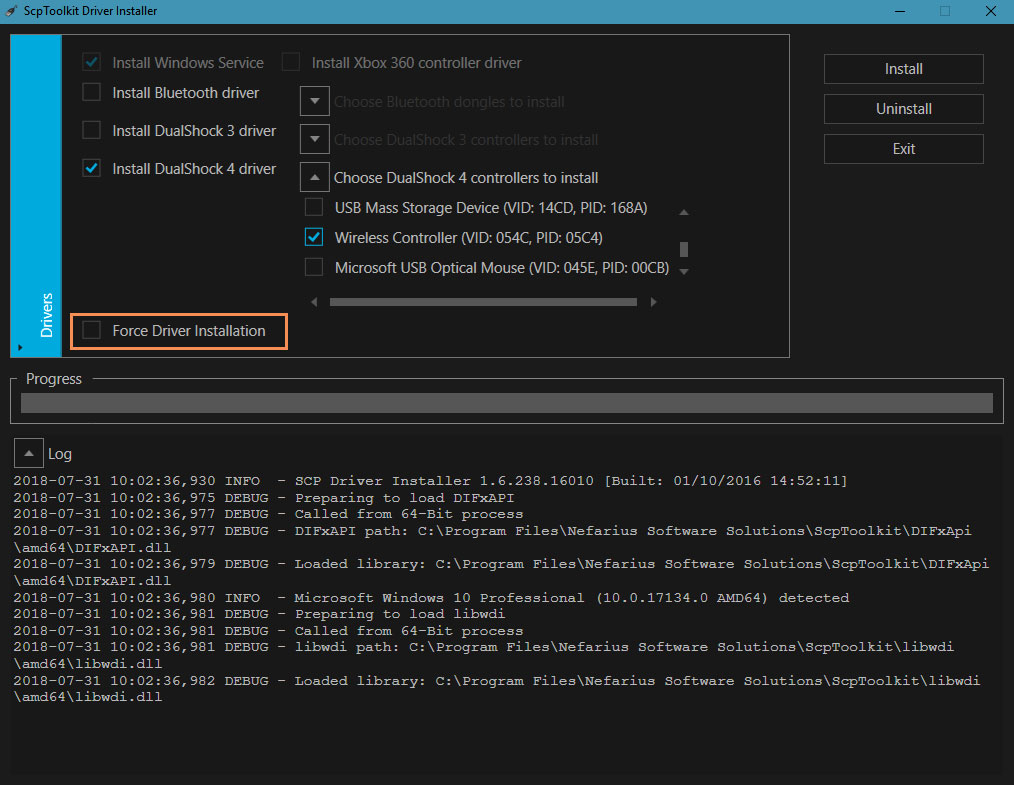The image size is (1014, 785).
Task: Toggle Force Driver Installation checkbox
Action: 92,331
